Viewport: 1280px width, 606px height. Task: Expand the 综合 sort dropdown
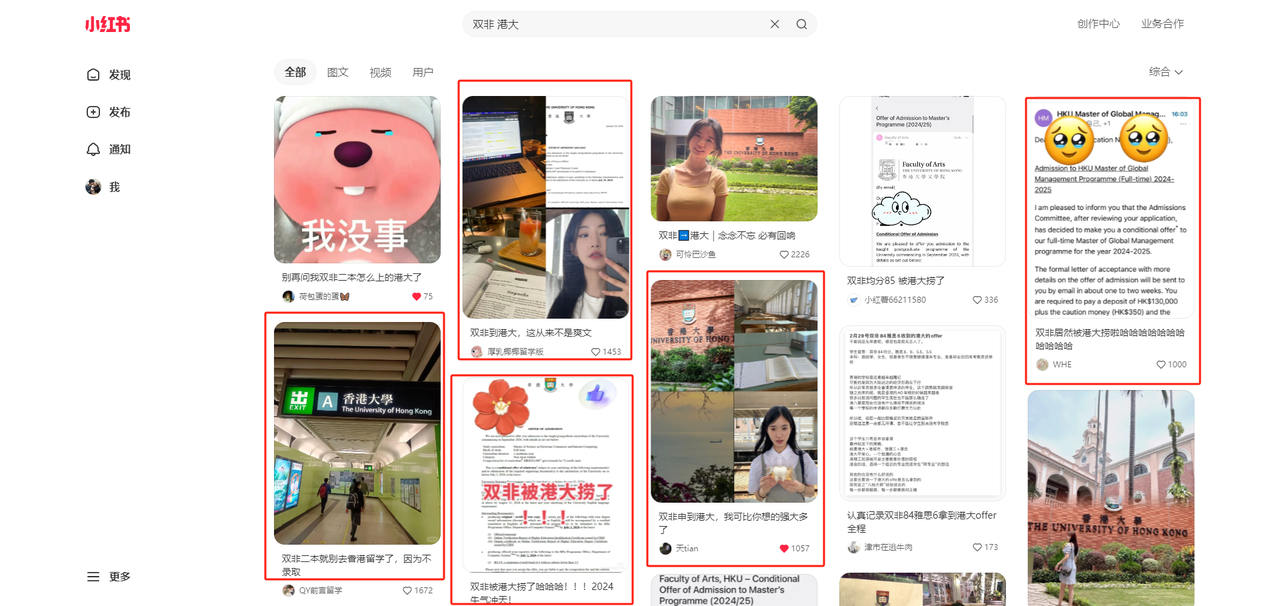1166,72
